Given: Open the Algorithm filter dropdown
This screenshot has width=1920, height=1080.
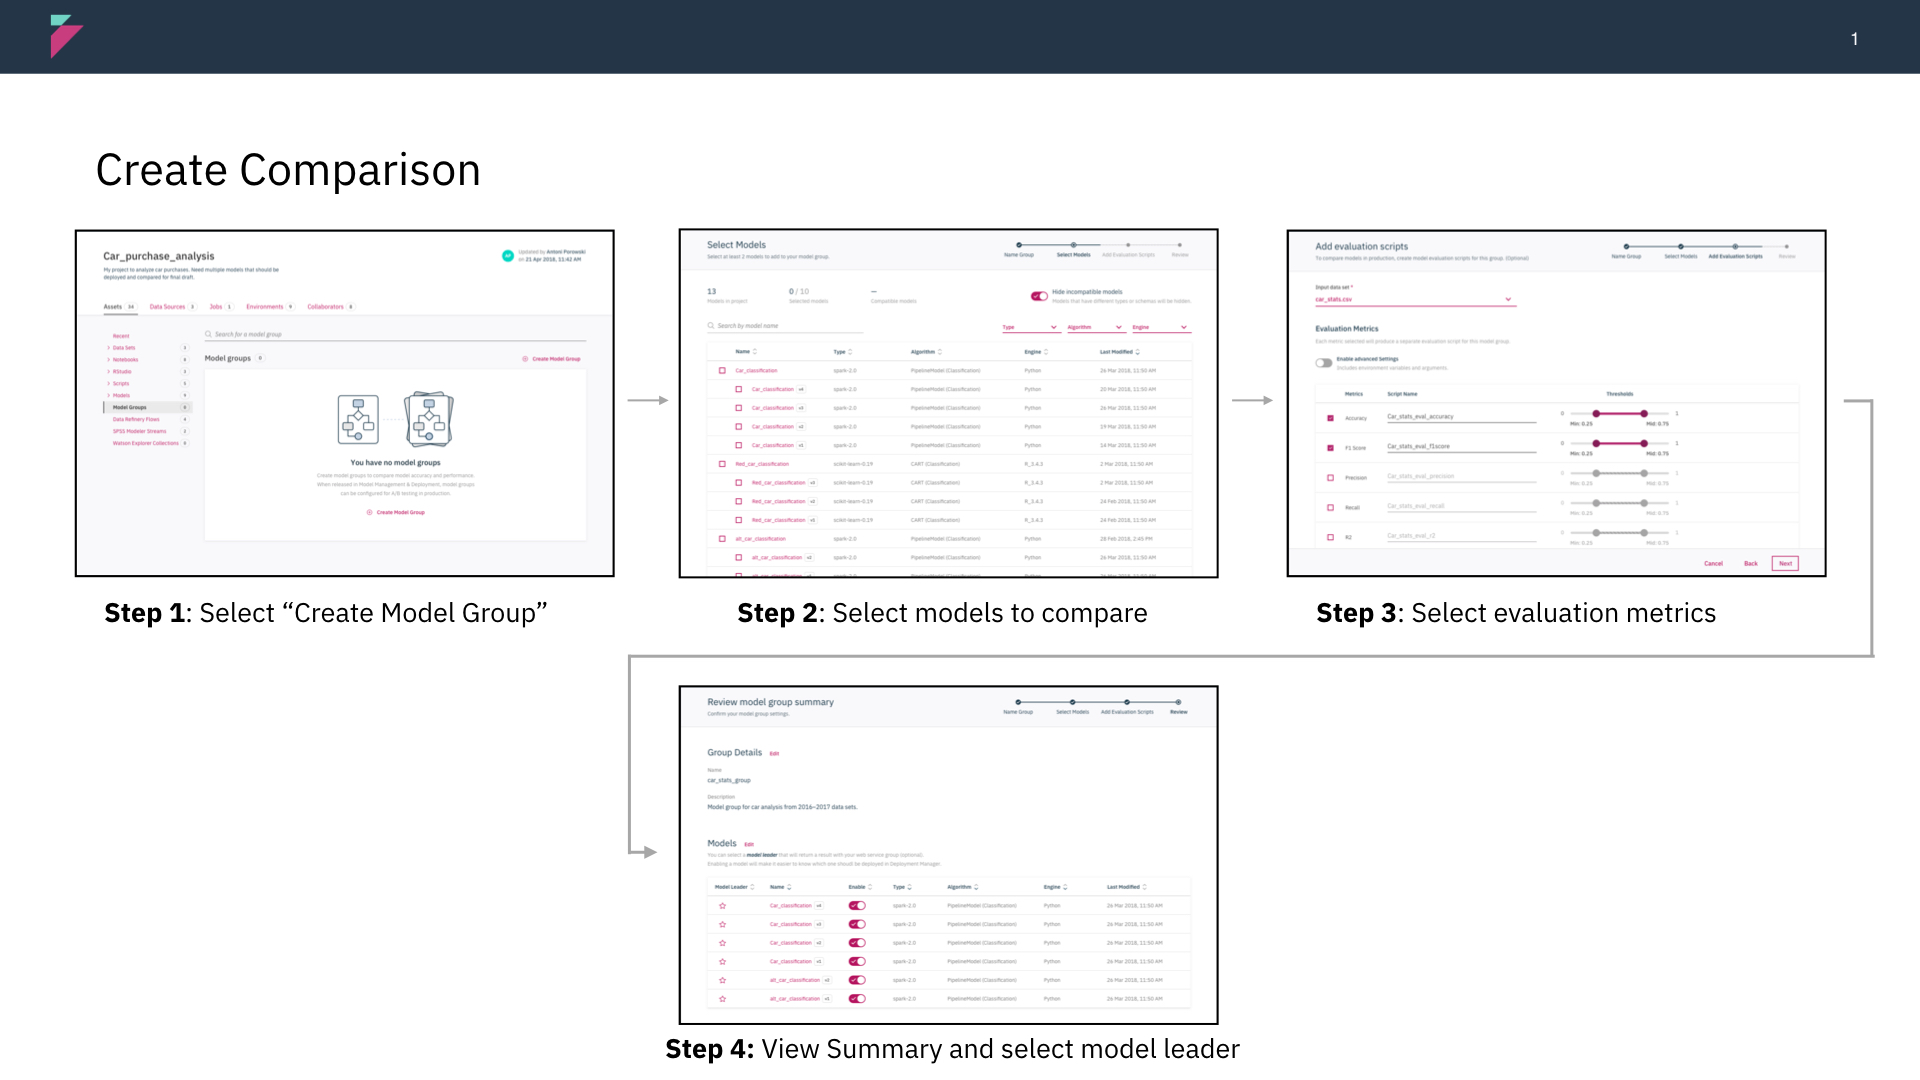Looking at the screenshot, I should coord(1095,327).
